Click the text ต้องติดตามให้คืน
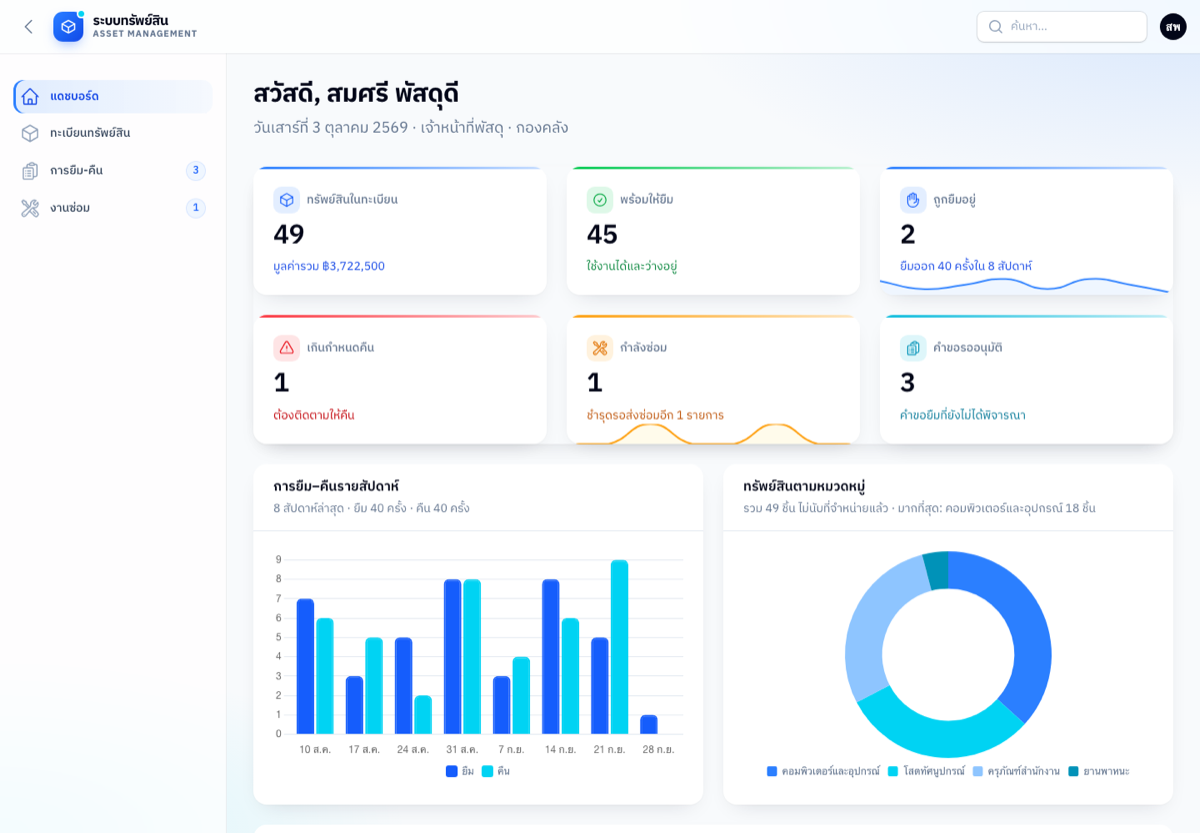The height and width of the screenshot is (833, 1200). pos(314,414)
